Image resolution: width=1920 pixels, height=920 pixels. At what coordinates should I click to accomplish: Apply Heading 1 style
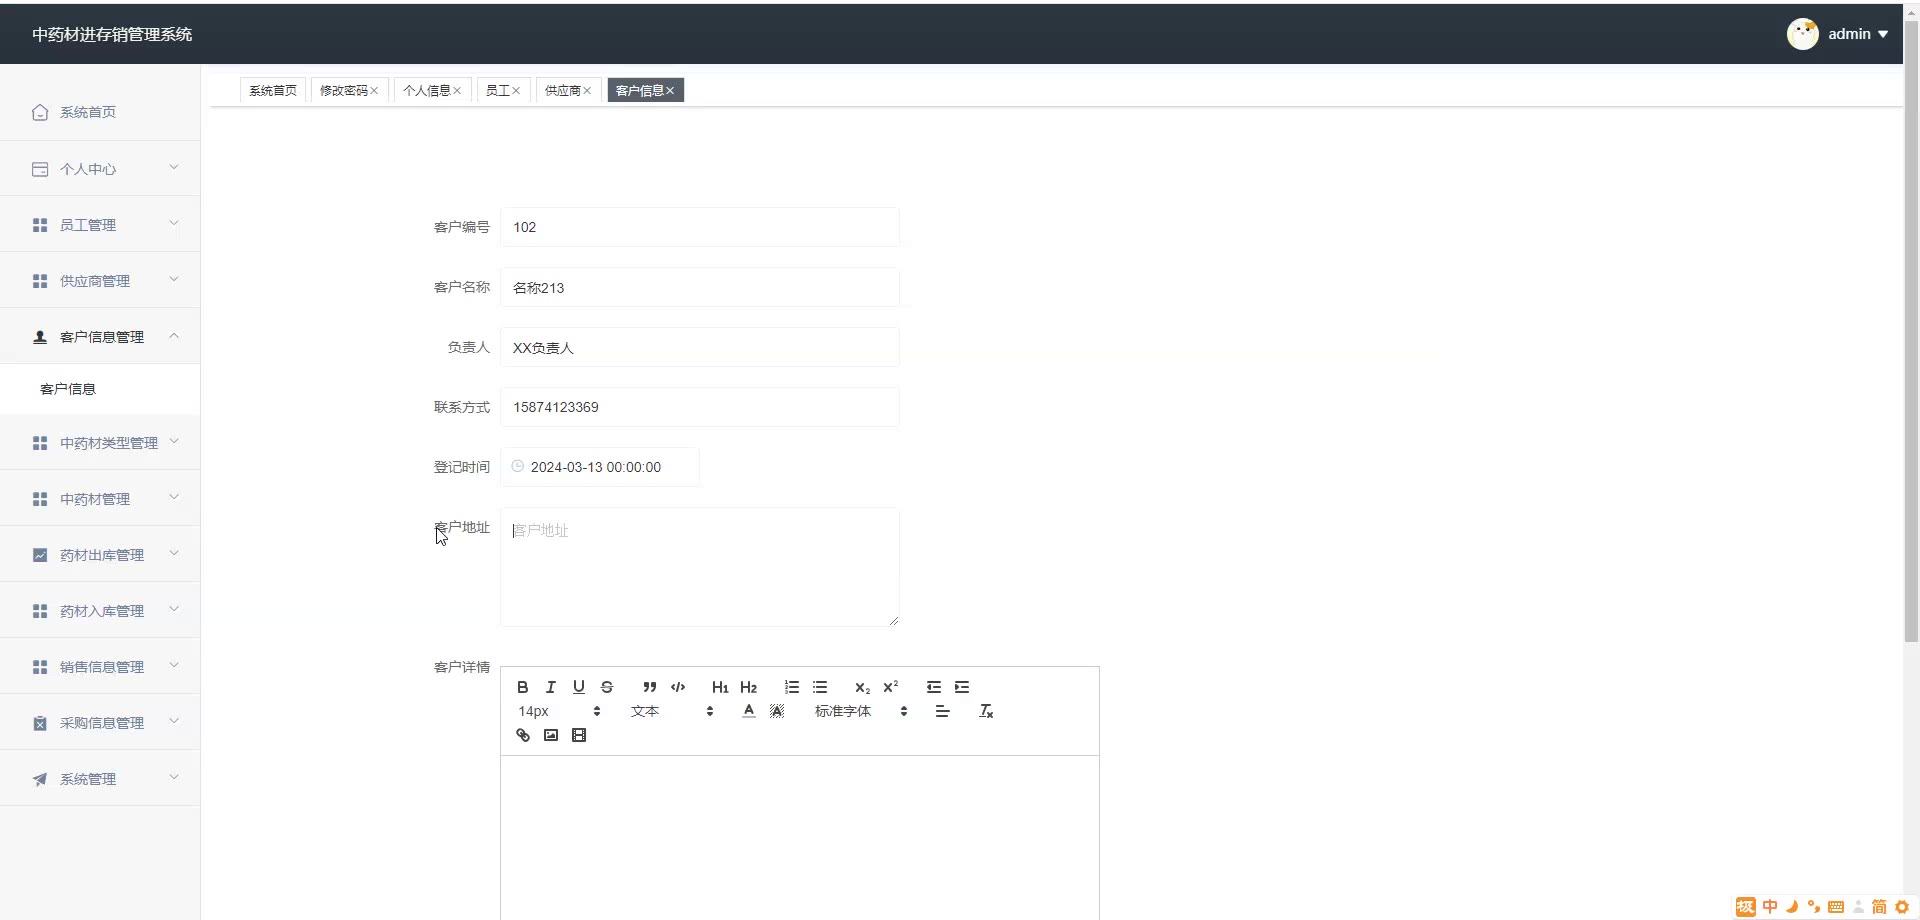720,687
